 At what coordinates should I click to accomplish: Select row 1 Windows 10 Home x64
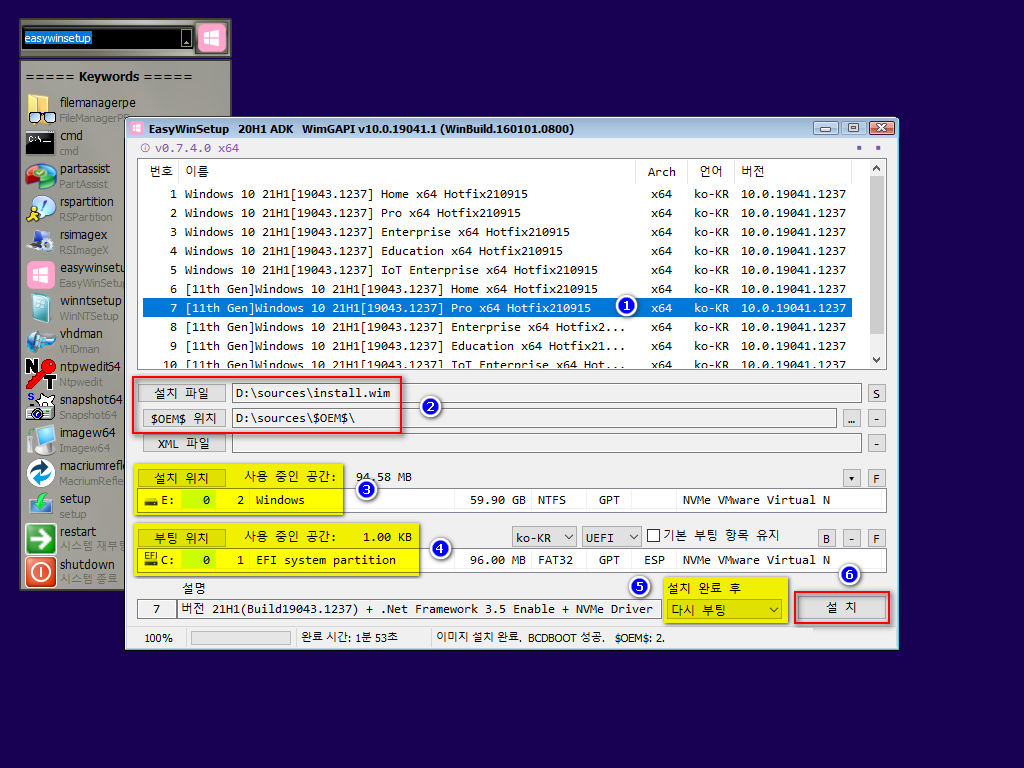click(497, 194)
